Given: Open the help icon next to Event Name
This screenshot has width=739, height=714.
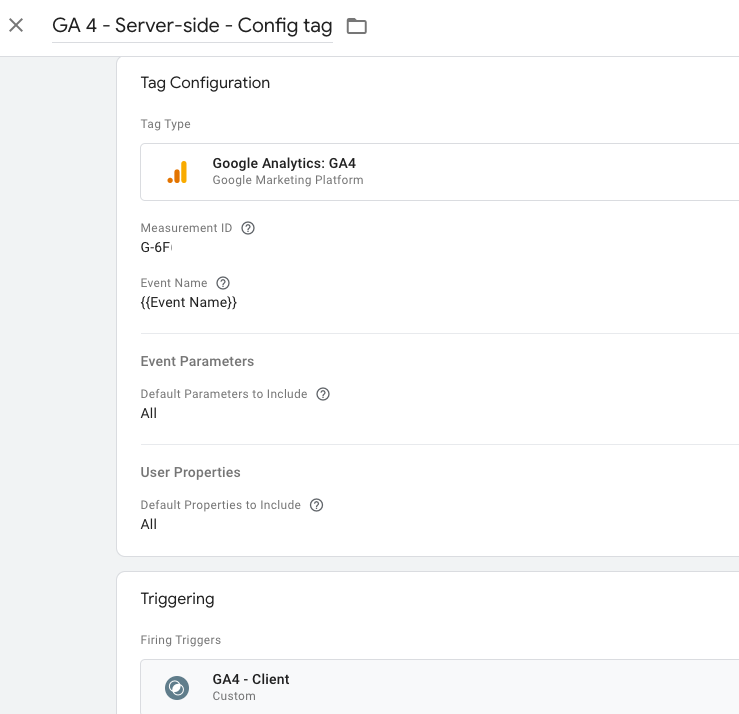Looking at the screenshot, I should 223,283.
